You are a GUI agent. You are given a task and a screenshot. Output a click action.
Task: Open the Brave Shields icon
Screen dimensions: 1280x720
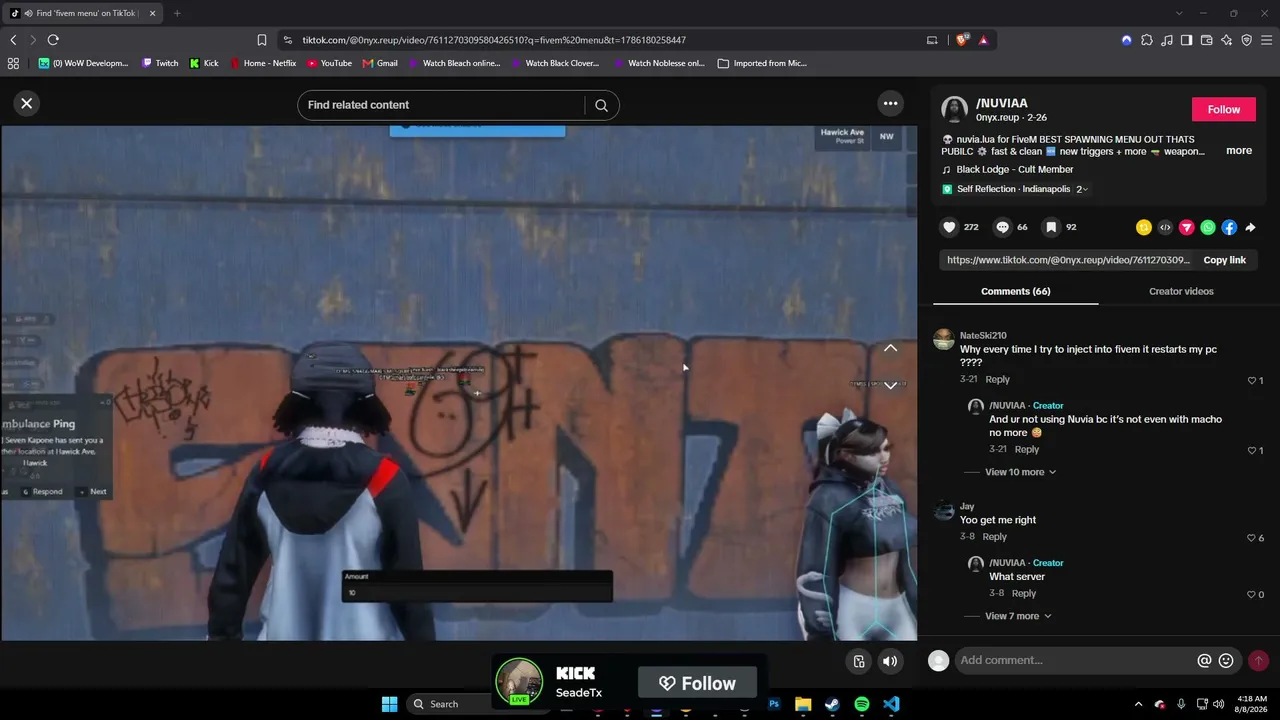point(962,40)
